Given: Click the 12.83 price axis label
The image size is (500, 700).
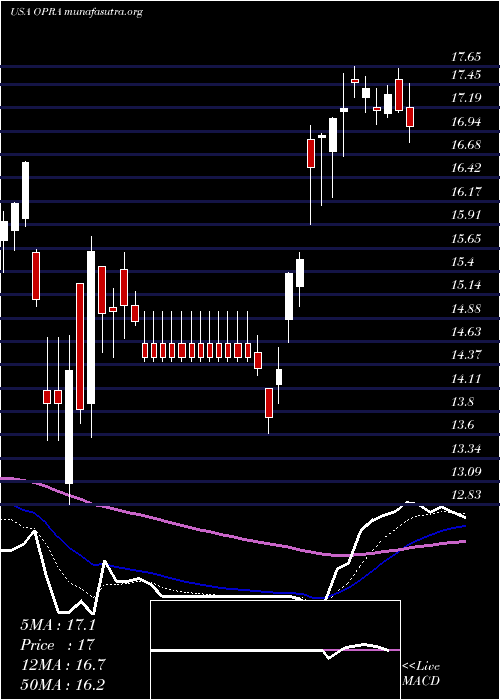Looking at the screenshot, I should [466, 495].
